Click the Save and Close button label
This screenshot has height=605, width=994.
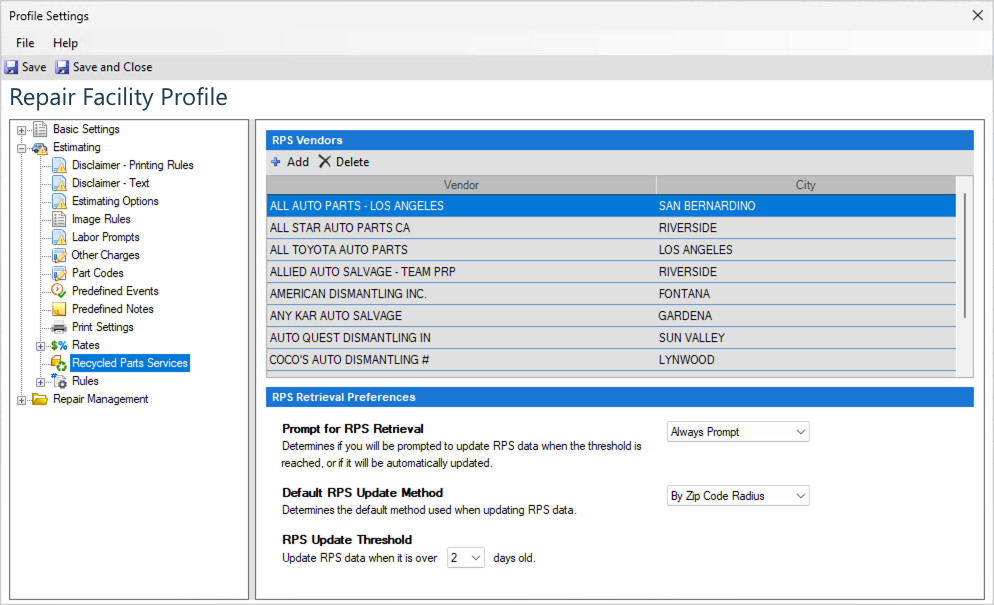(112, 67)
